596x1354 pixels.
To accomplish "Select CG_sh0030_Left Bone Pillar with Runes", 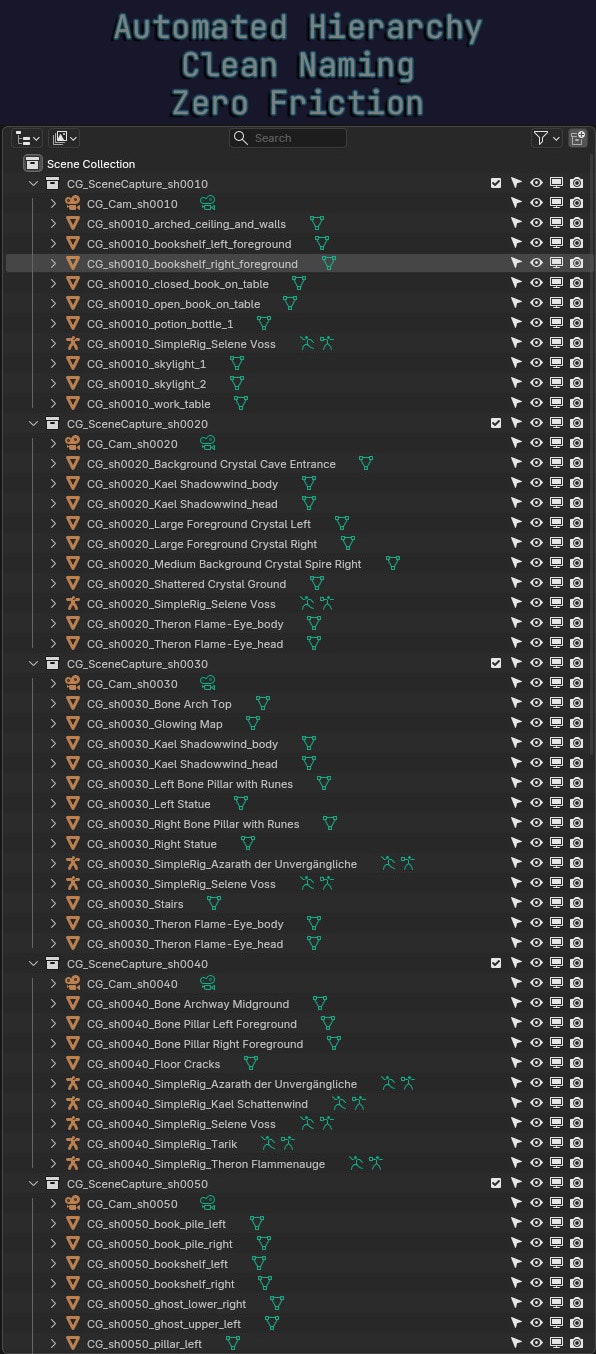I will pyautogui.click(x=190, y=784).
